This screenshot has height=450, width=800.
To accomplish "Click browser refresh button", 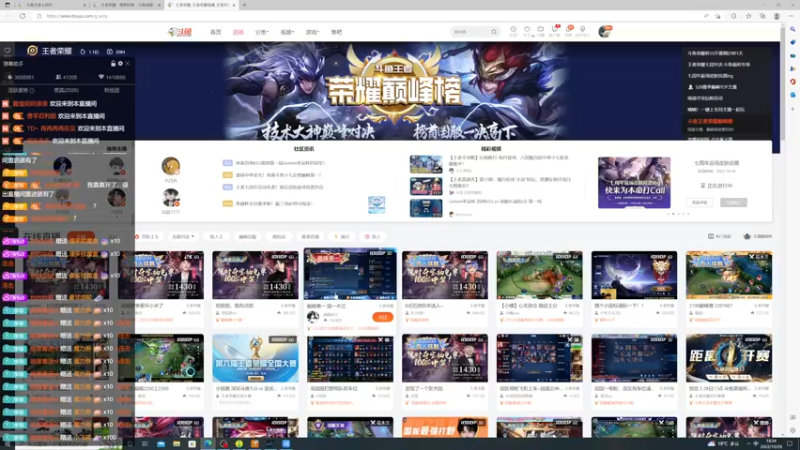I will pos(22,16).
